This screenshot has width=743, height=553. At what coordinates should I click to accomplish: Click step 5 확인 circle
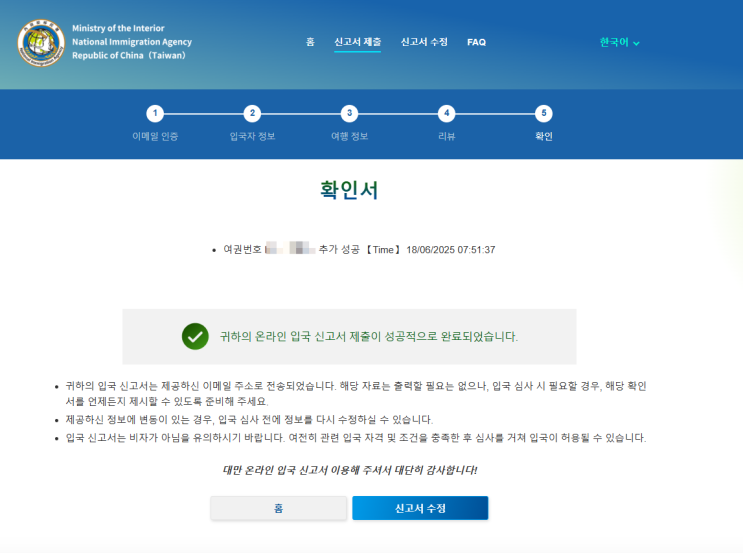(544, 113)
